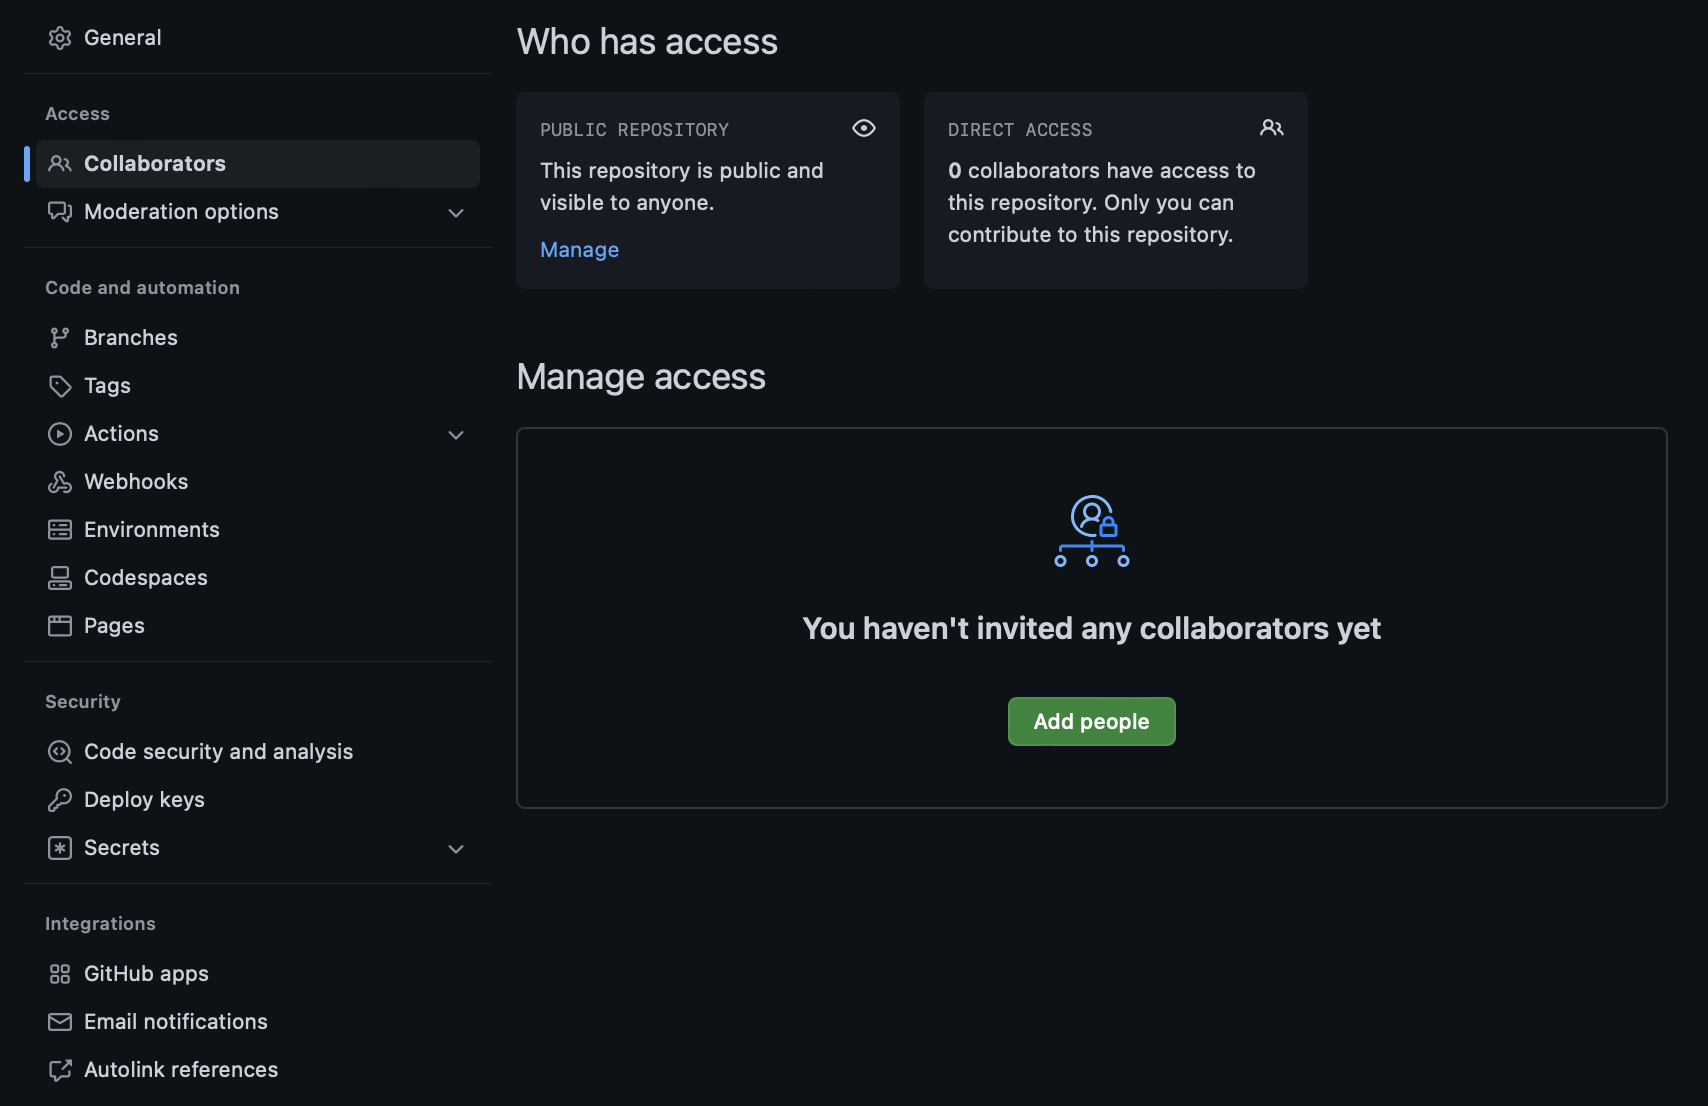Click the Deploy keys key icon
The height and width of the screenshot is (1106, 1708).
click(x=60, y=800)
